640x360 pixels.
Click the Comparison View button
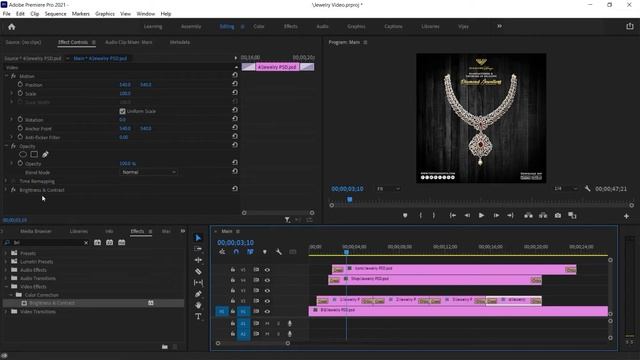572,216
